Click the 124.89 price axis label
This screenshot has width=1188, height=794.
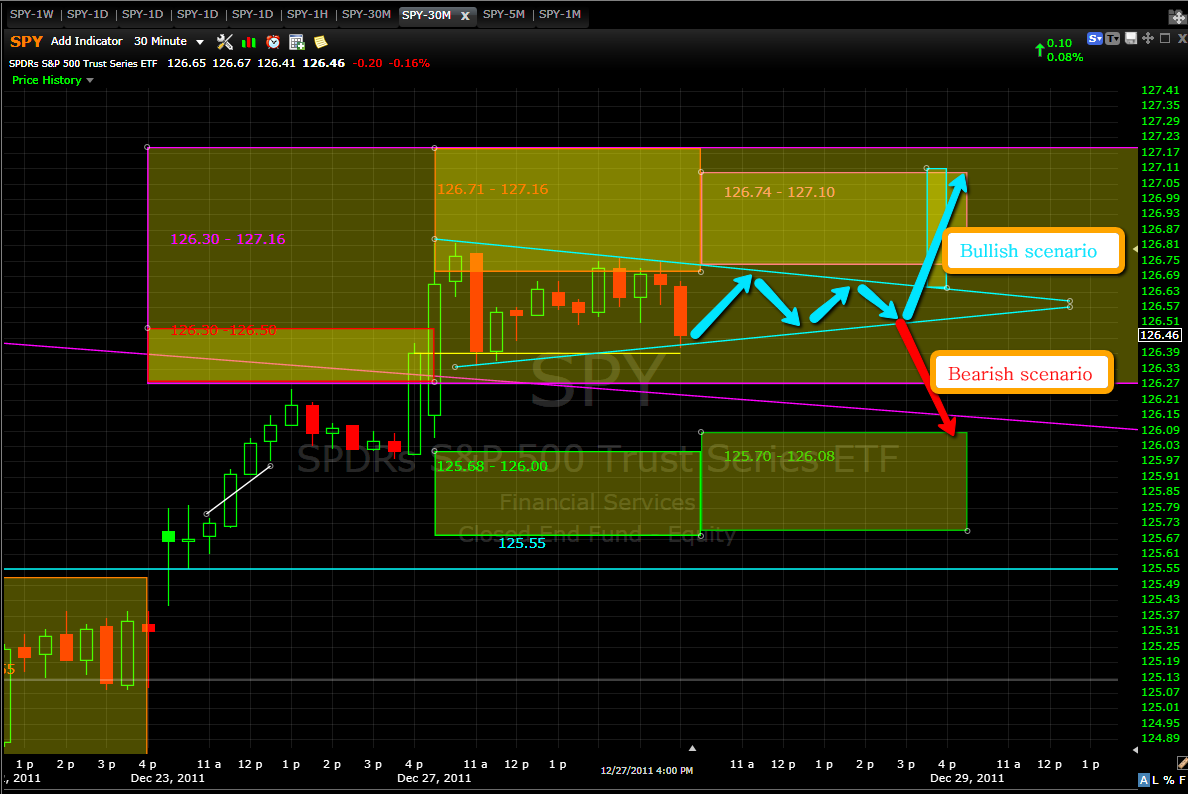[x=1160, y=738]
